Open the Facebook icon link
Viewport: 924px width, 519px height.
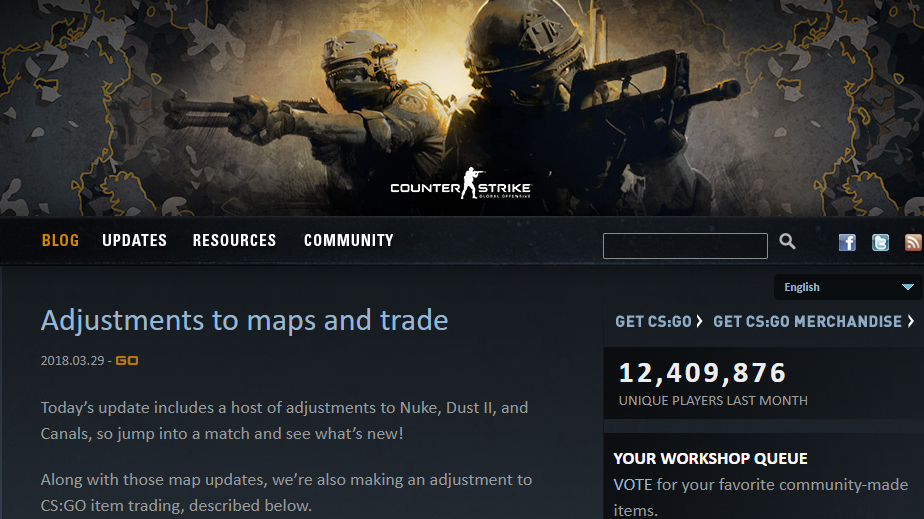(847, 242)
